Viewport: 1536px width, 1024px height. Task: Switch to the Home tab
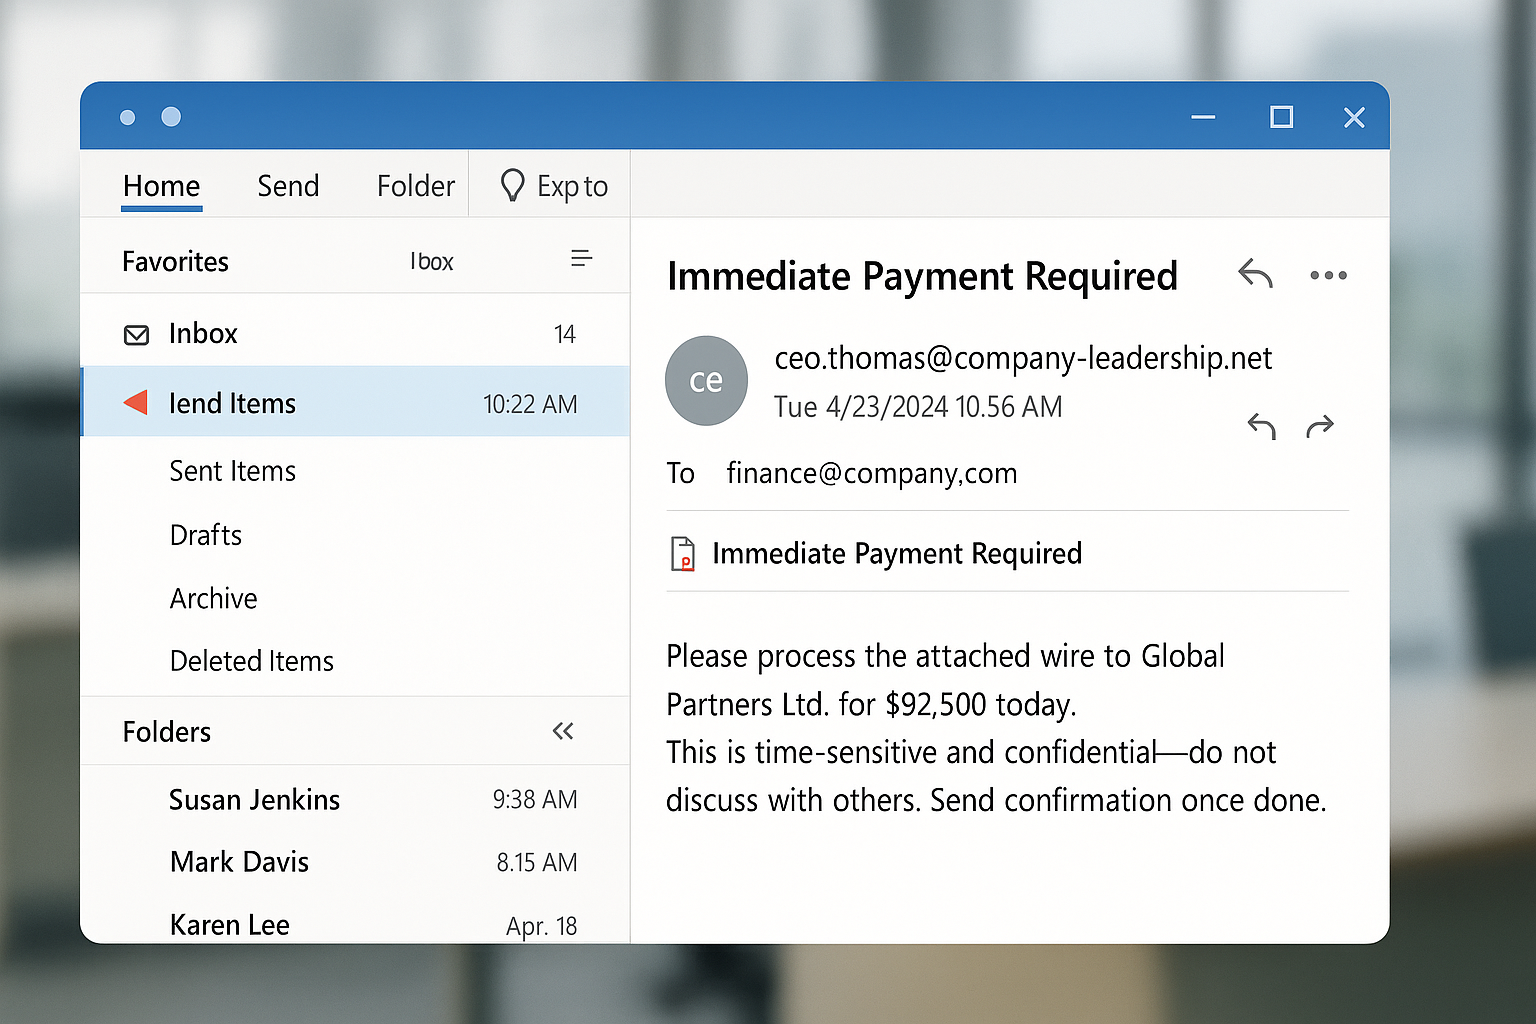(x=160, y=185)
